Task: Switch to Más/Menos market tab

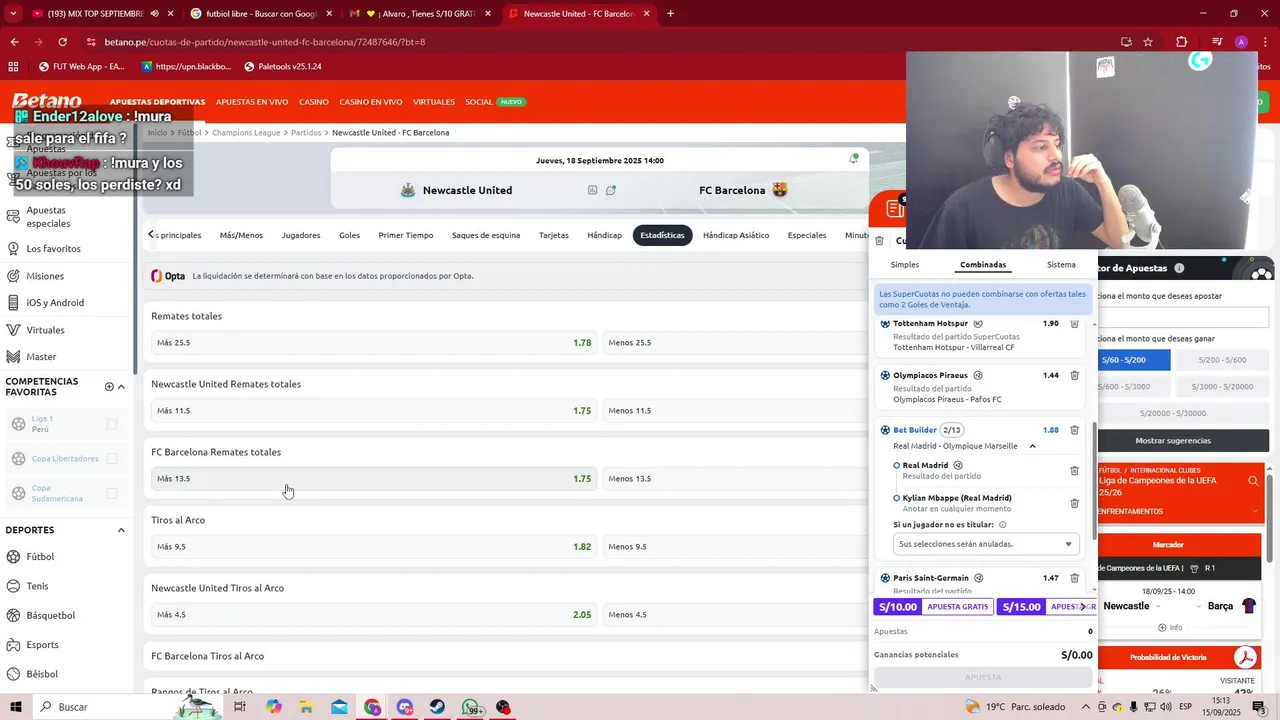Action: click(x=241, y=235)
